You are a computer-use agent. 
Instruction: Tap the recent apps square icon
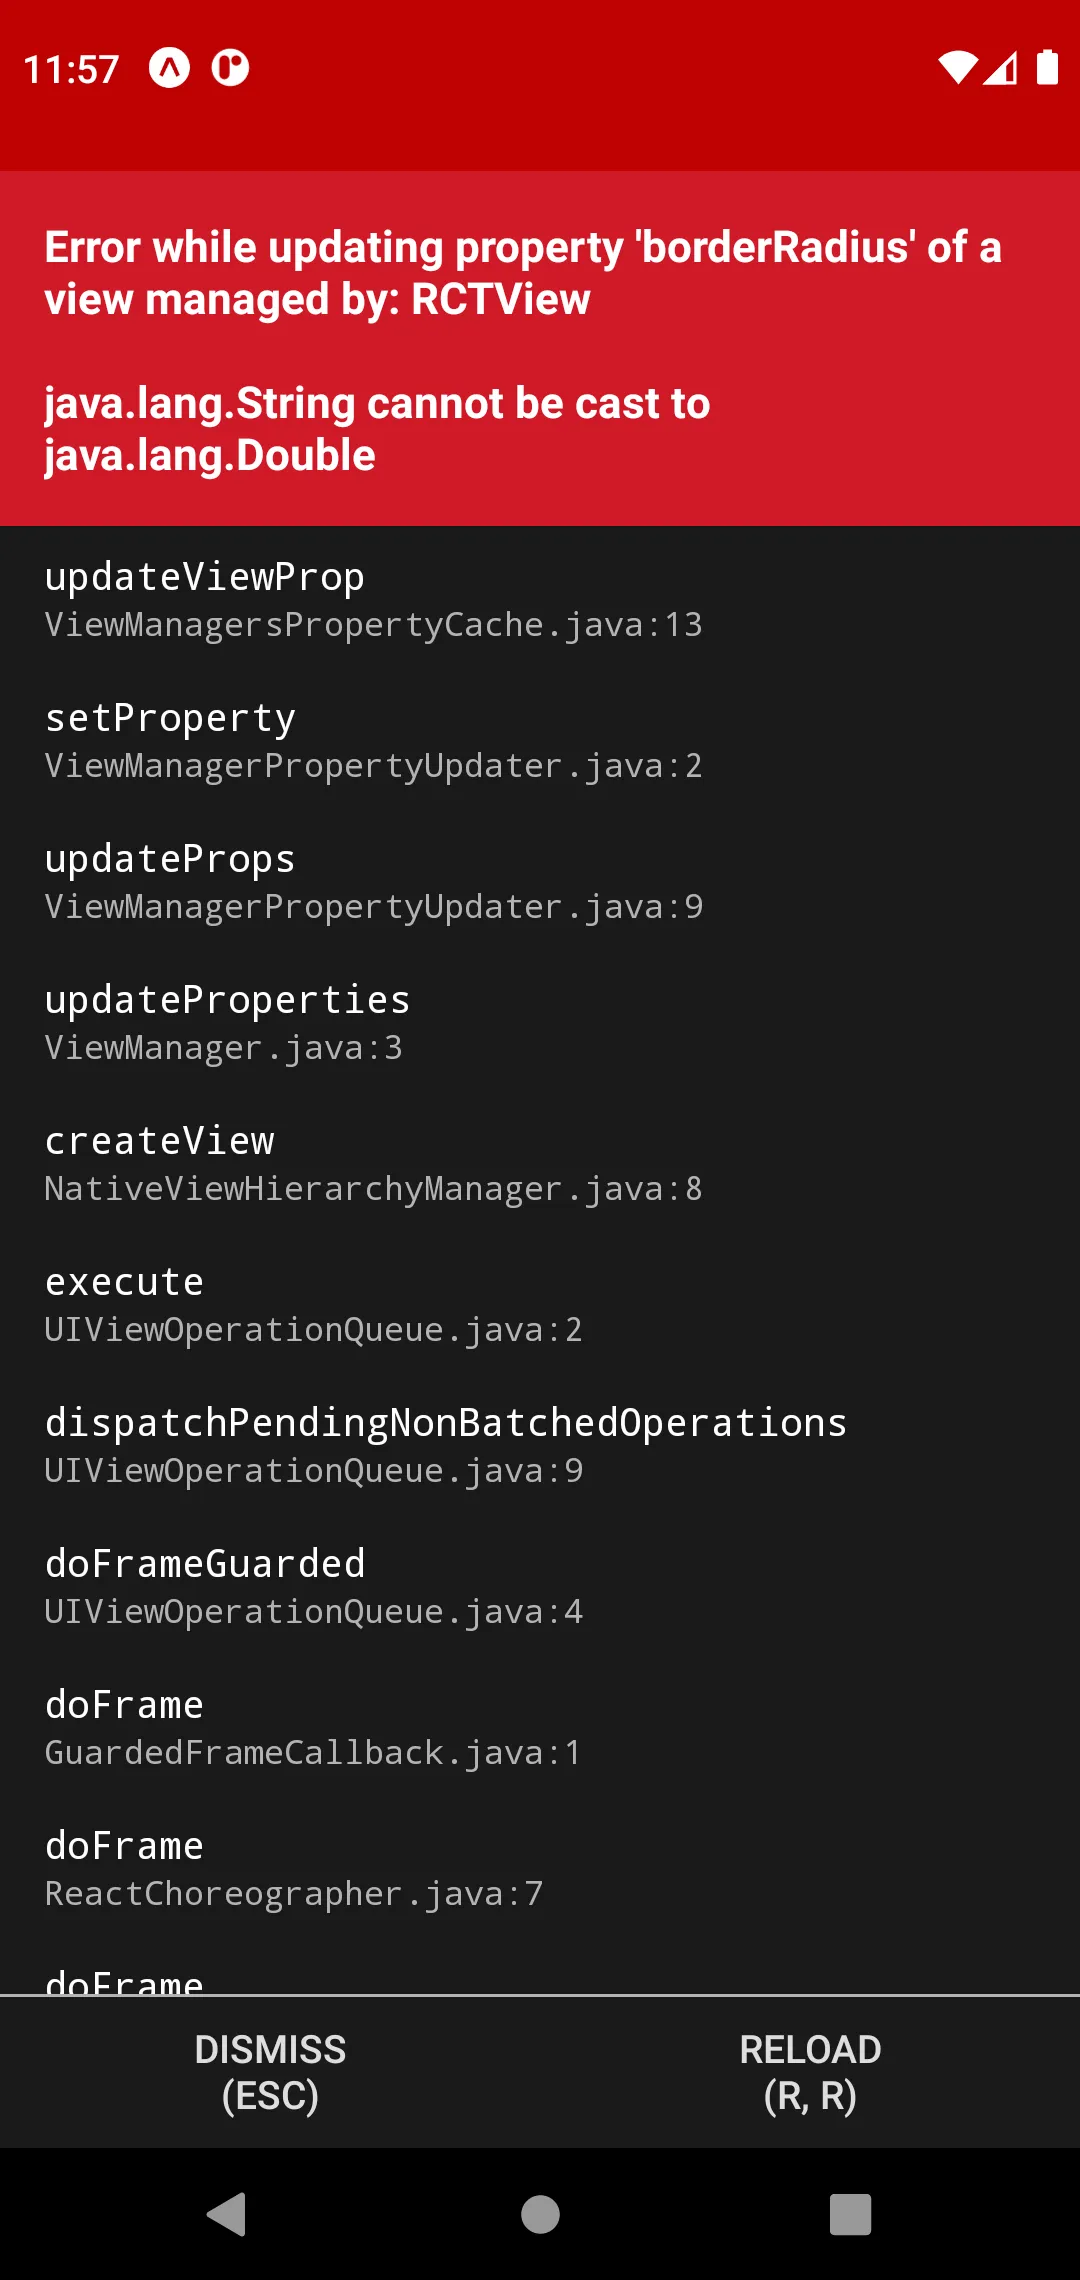(x=850, y=2214)
